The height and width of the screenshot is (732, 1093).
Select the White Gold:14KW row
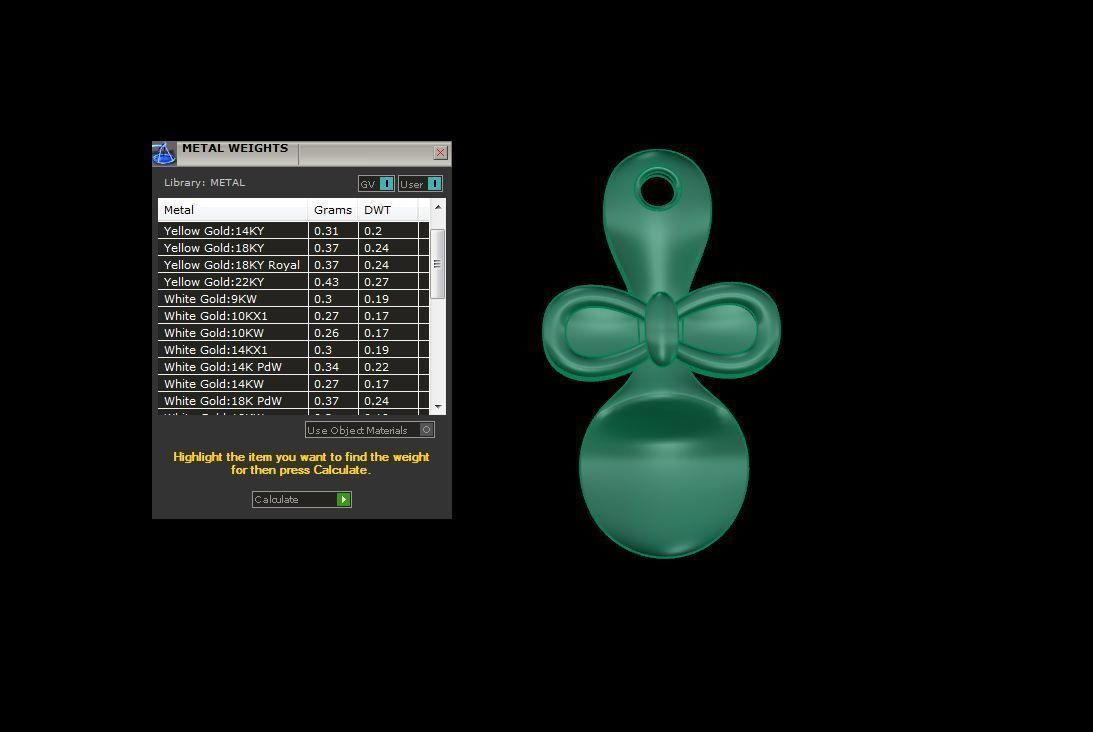293,383
